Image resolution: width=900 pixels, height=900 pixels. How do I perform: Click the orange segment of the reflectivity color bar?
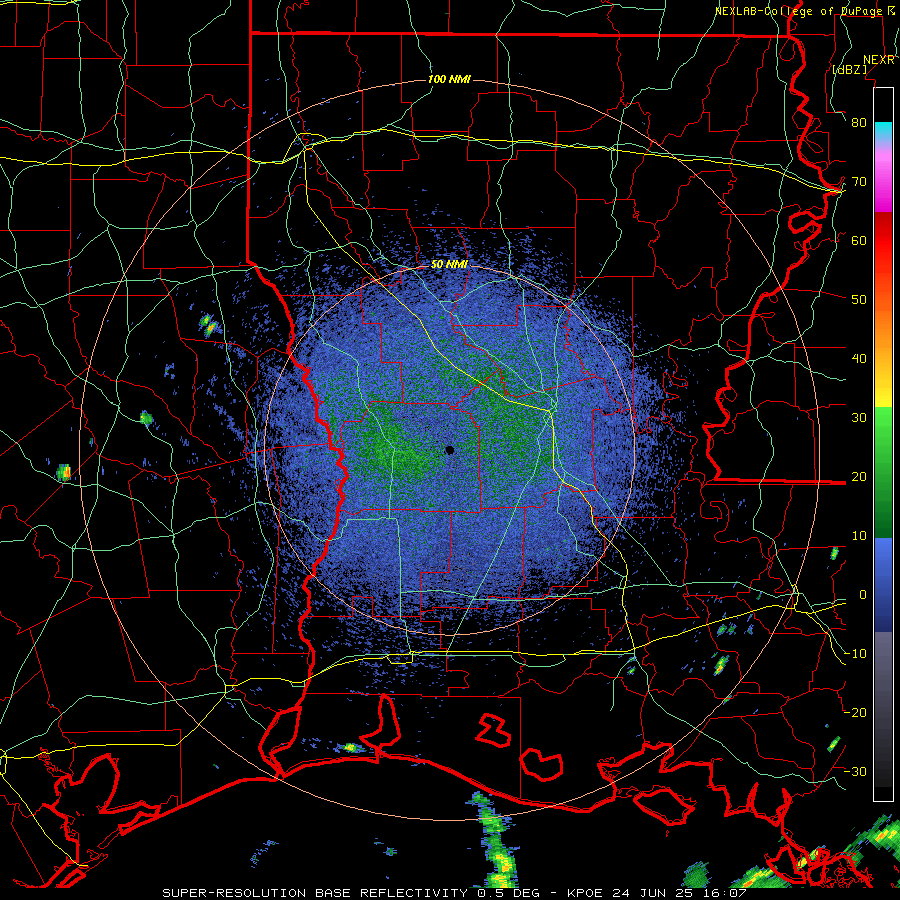(883, 330)
